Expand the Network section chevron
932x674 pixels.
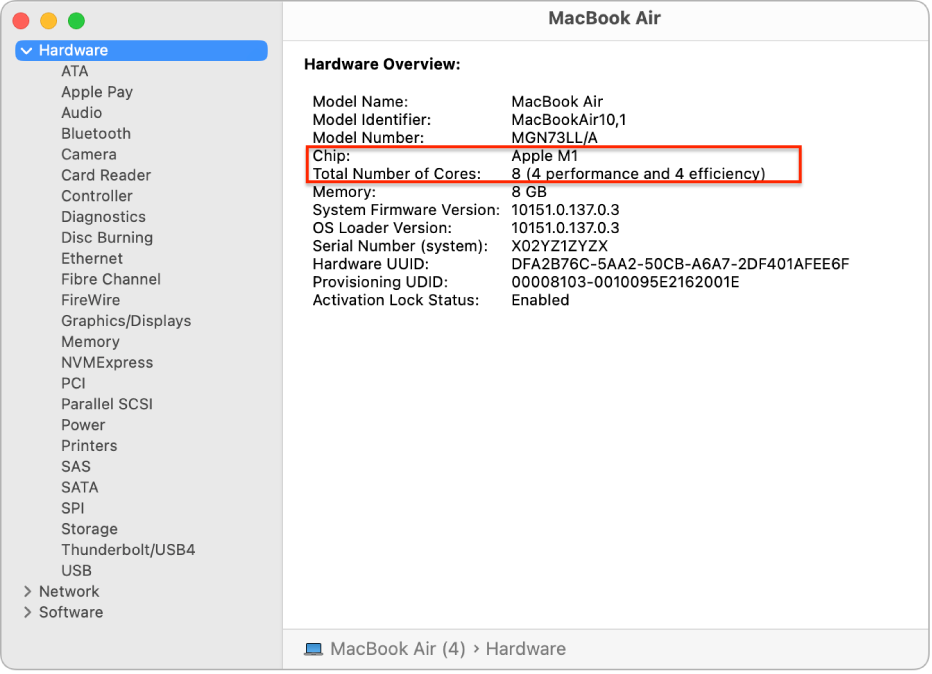click(27, 591)
